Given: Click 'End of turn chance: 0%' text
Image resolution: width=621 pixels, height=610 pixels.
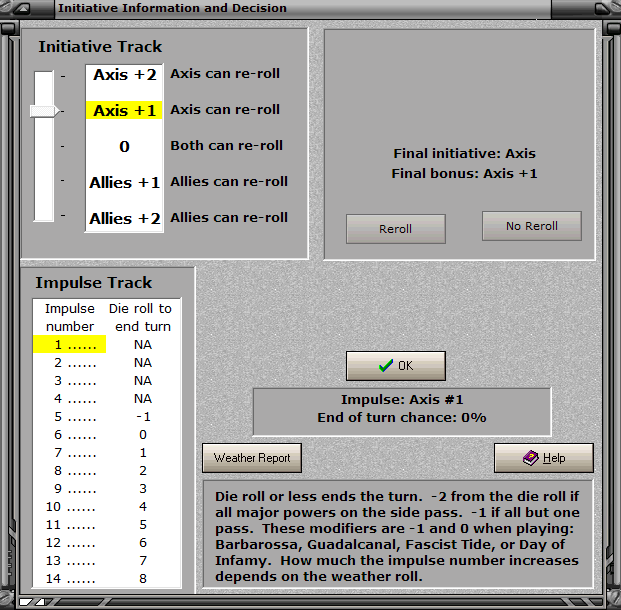Looking at the screenshot, I should [402, 417].
